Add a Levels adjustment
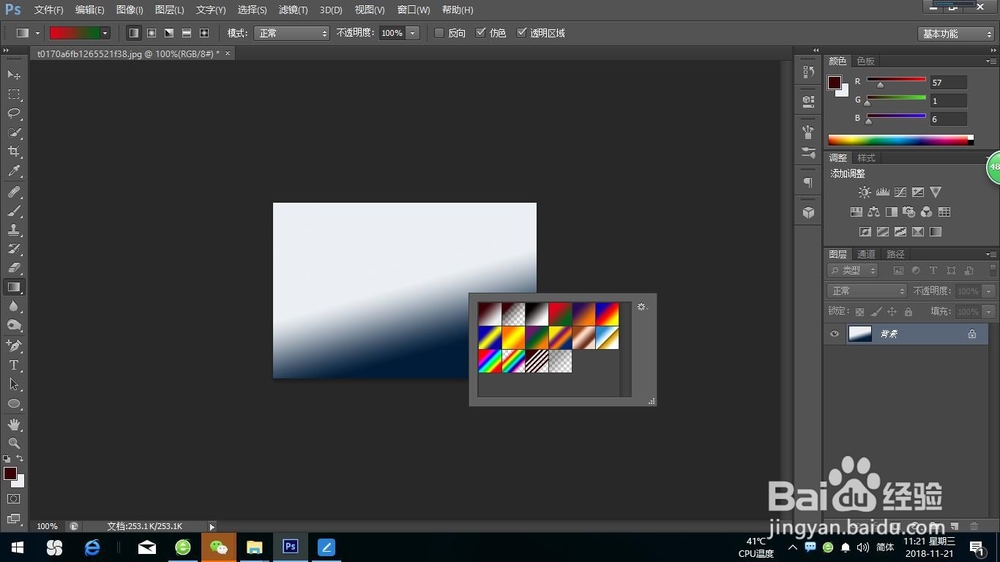 [883, 192]
